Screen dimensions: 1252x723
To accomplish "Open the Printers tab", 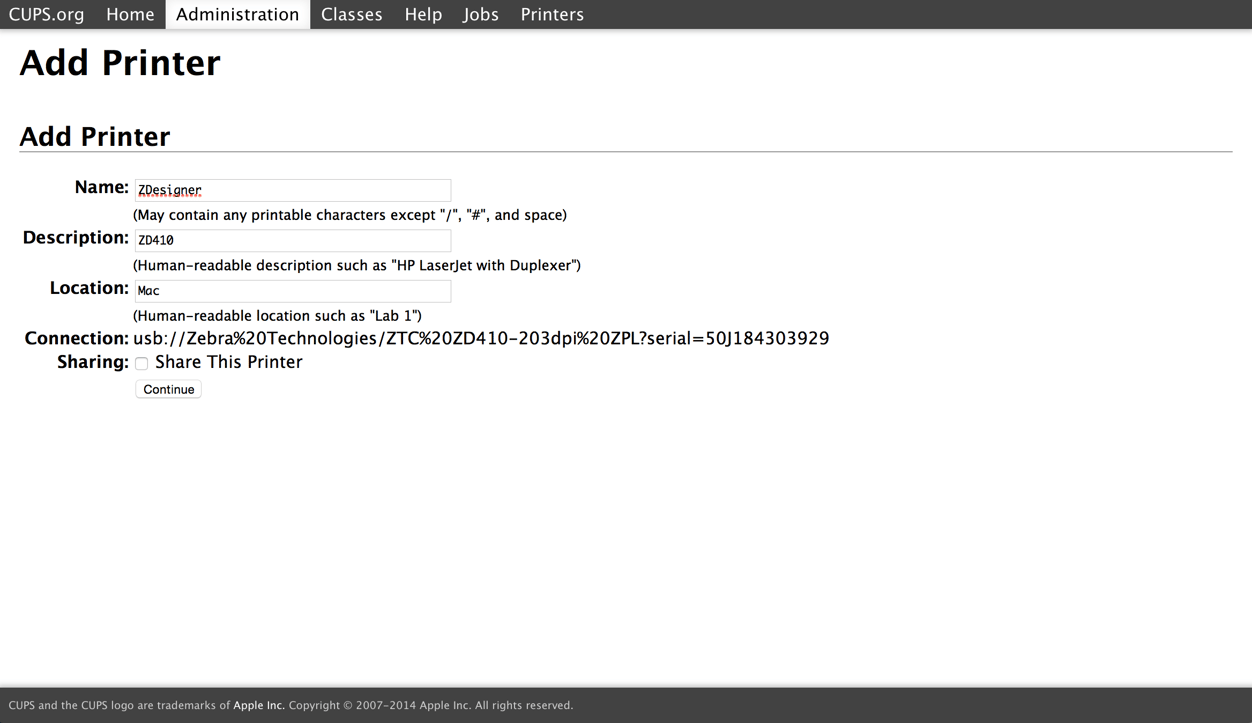I will pos(551,14).
